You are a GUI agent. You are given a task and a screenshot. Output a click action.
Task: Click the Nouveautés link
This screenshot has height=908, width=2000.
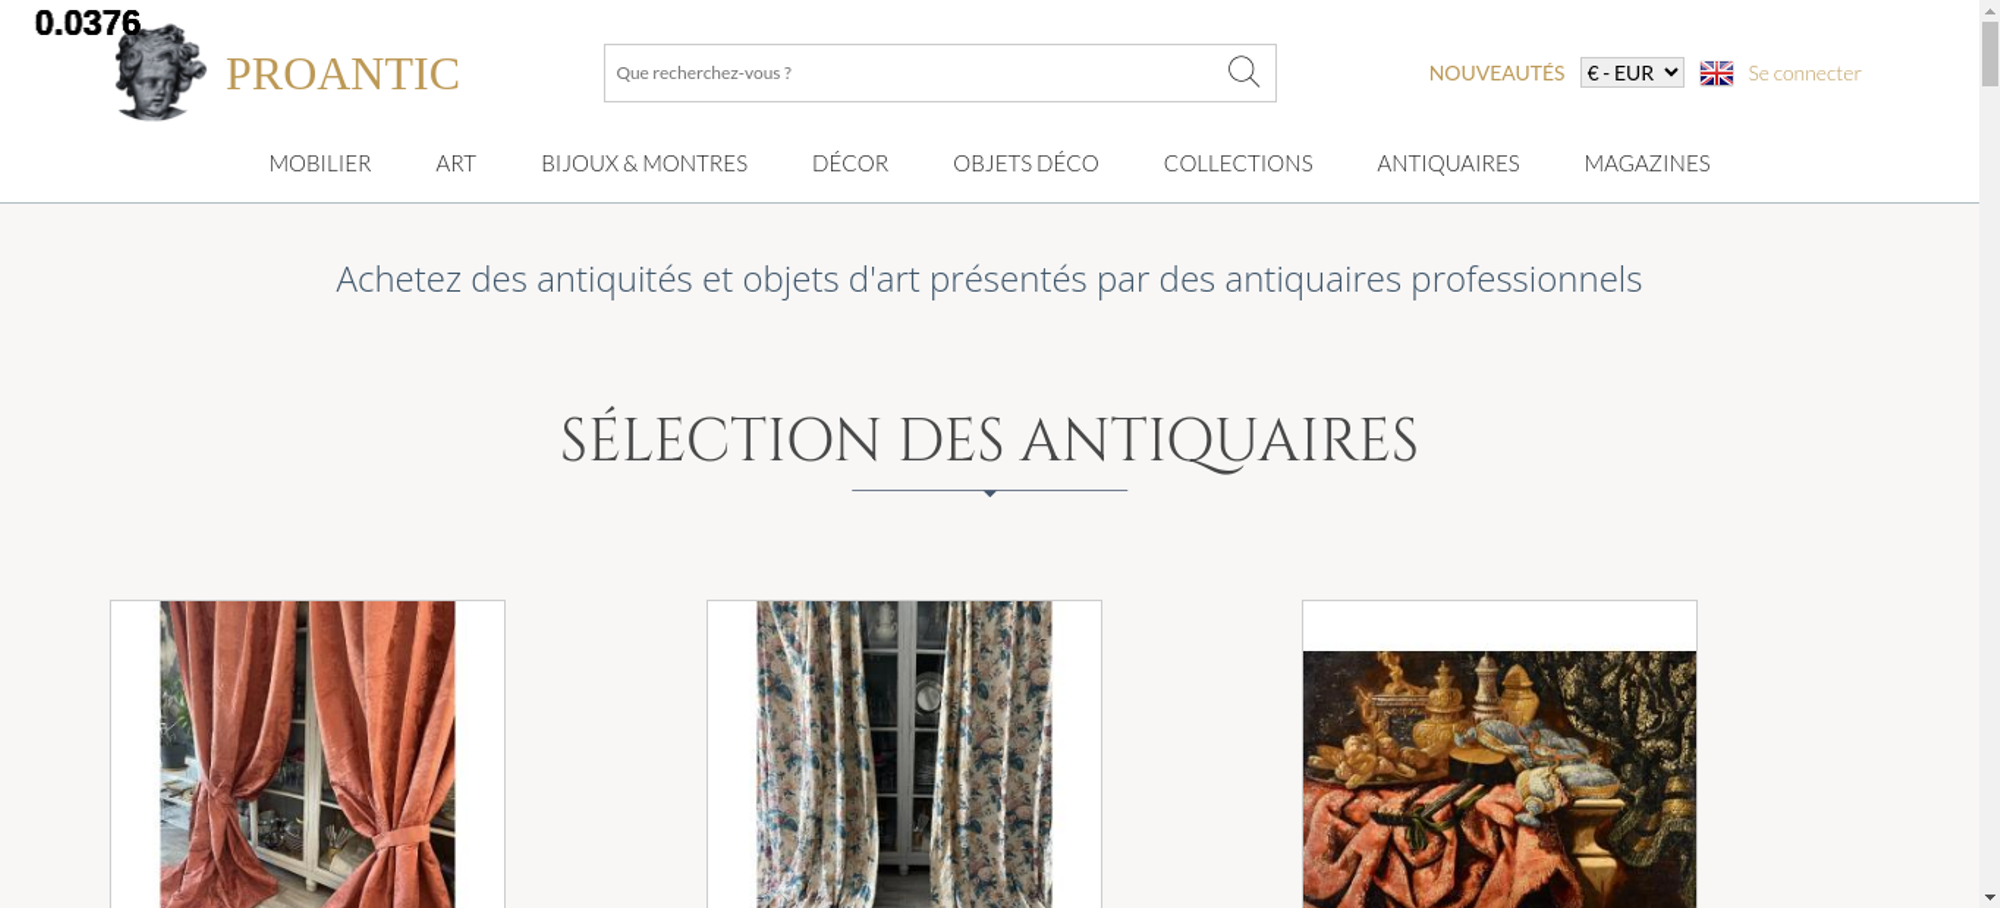click(x=1496, y=73)
